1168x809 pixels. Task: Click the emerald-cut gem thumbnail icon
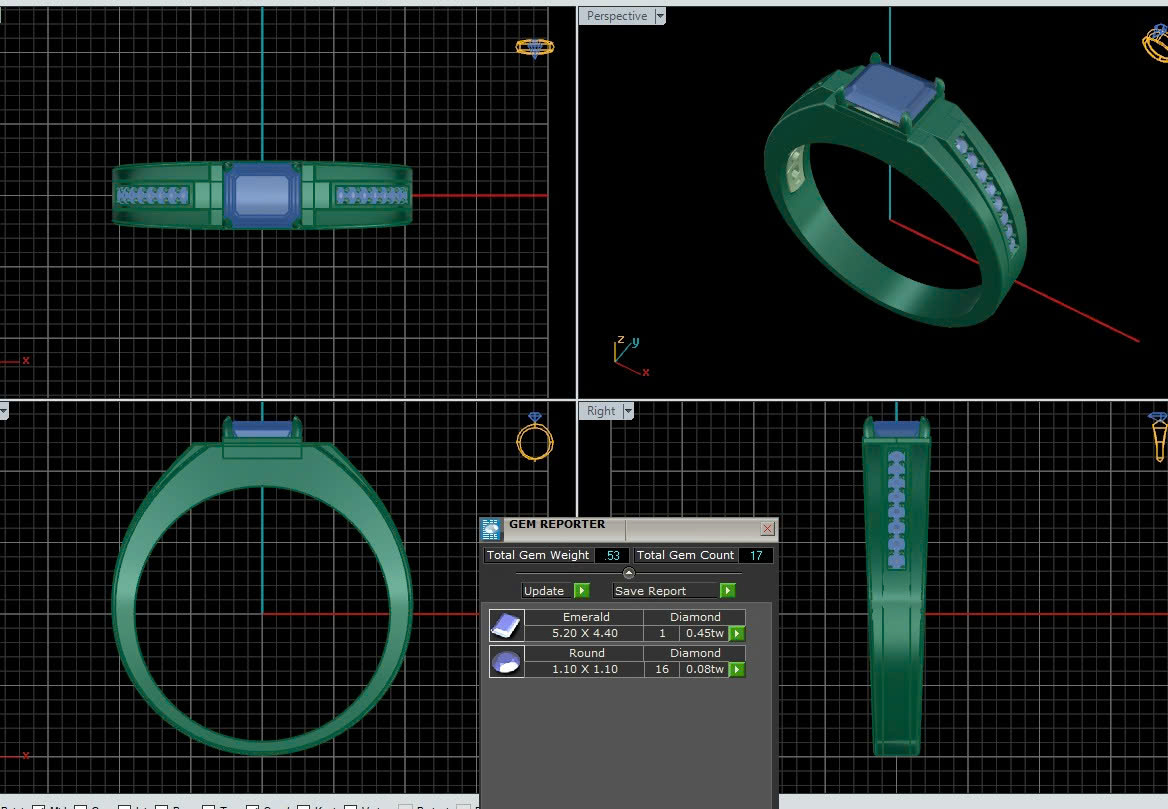click(506, 626)
